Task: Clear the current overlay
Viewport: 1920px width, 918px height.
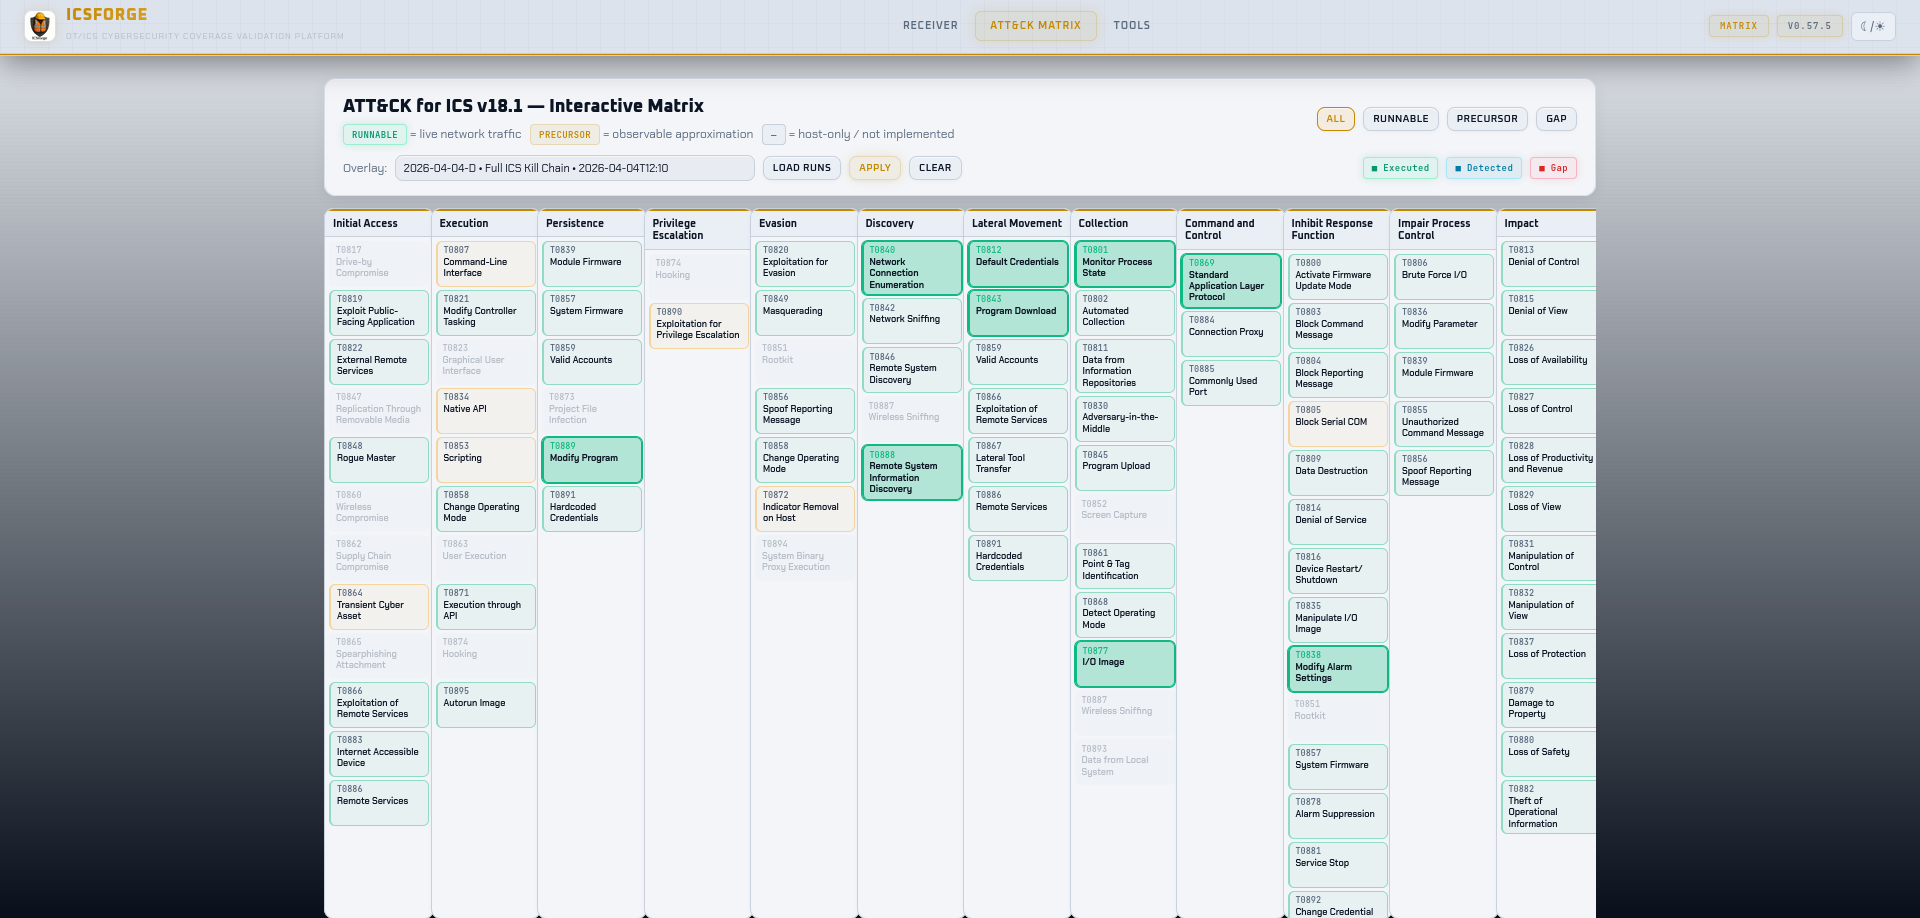Action: click(934, 168)
